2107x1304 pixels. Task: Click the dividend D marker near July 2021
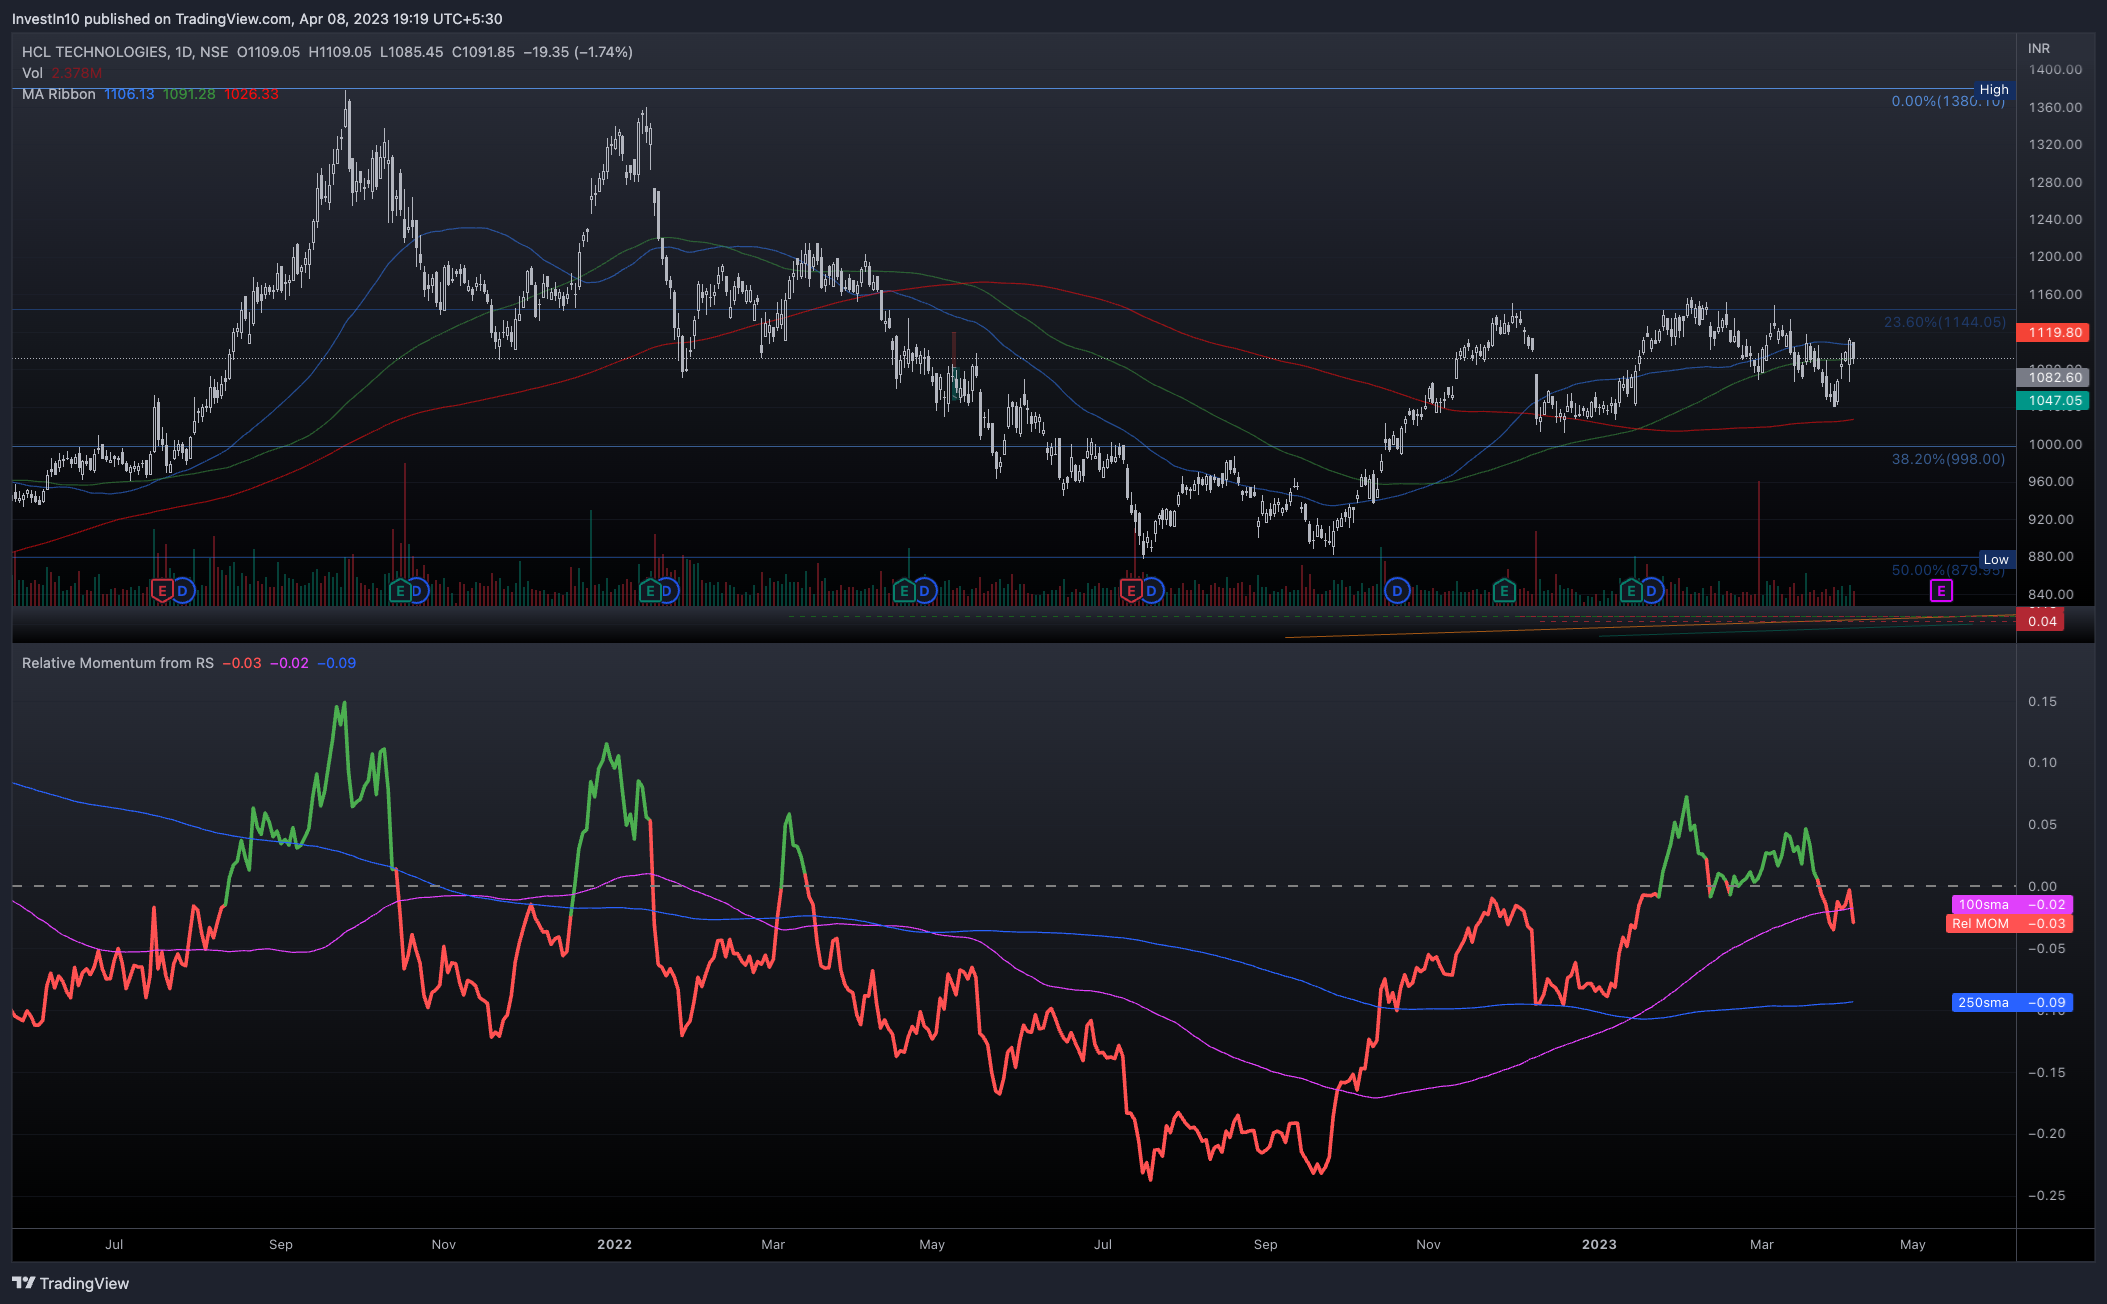click(182, 591)
